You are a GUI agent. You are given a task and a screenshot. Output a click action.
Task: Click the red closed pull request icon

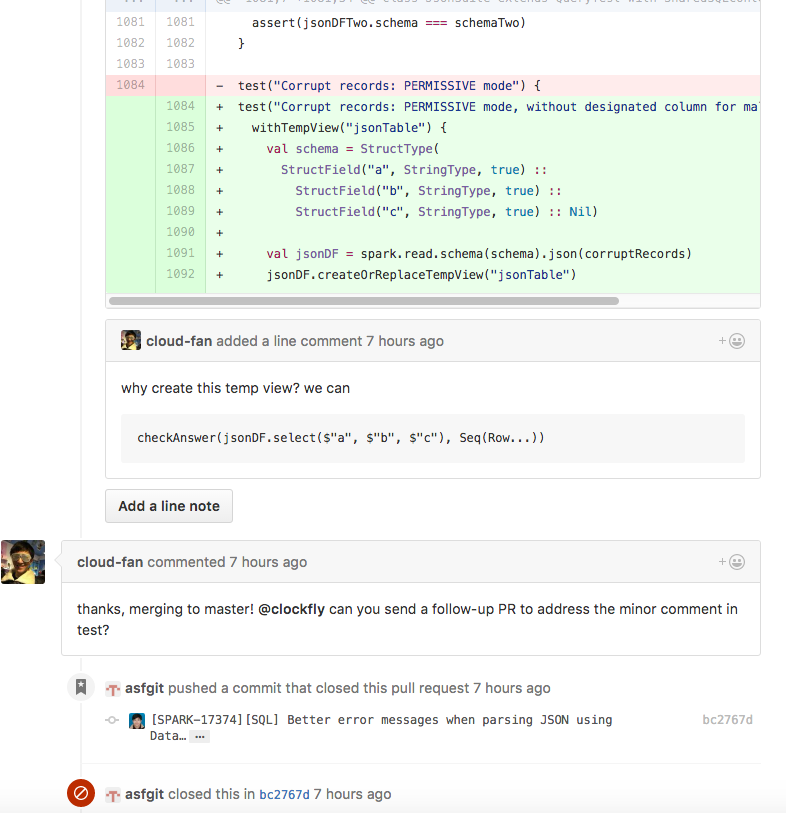click(x=81, y=793)
